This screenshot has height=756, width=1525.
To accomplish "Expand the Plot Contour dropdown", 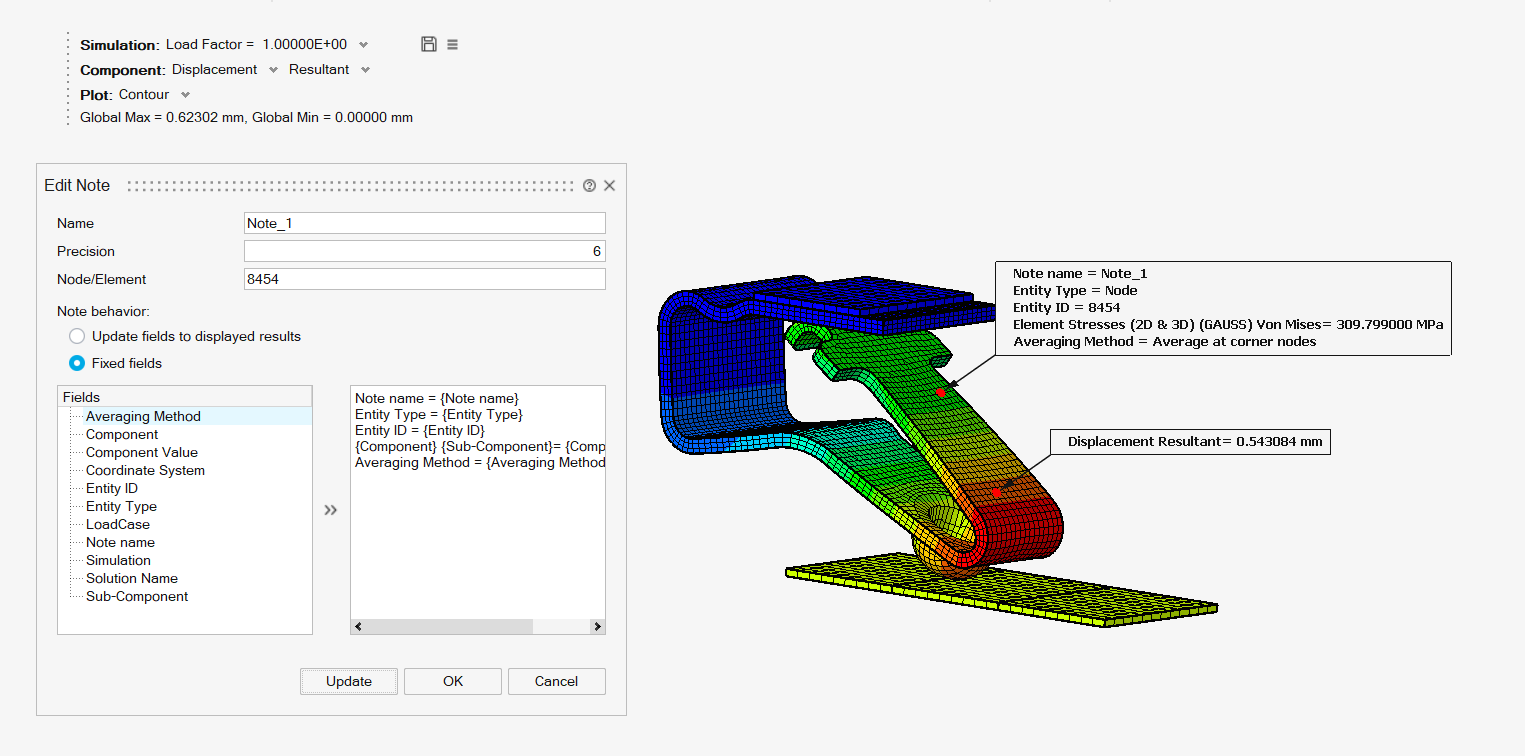I will [x=185, y=95].
